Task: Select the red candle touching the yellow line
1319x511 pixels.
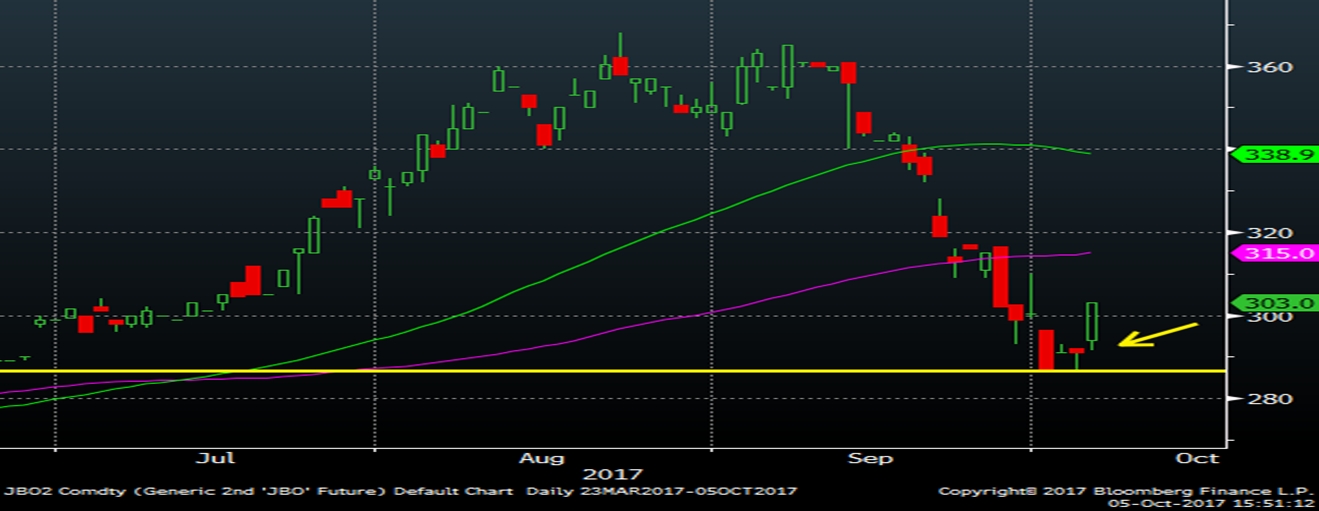Action: click(x=1046, y=350)
